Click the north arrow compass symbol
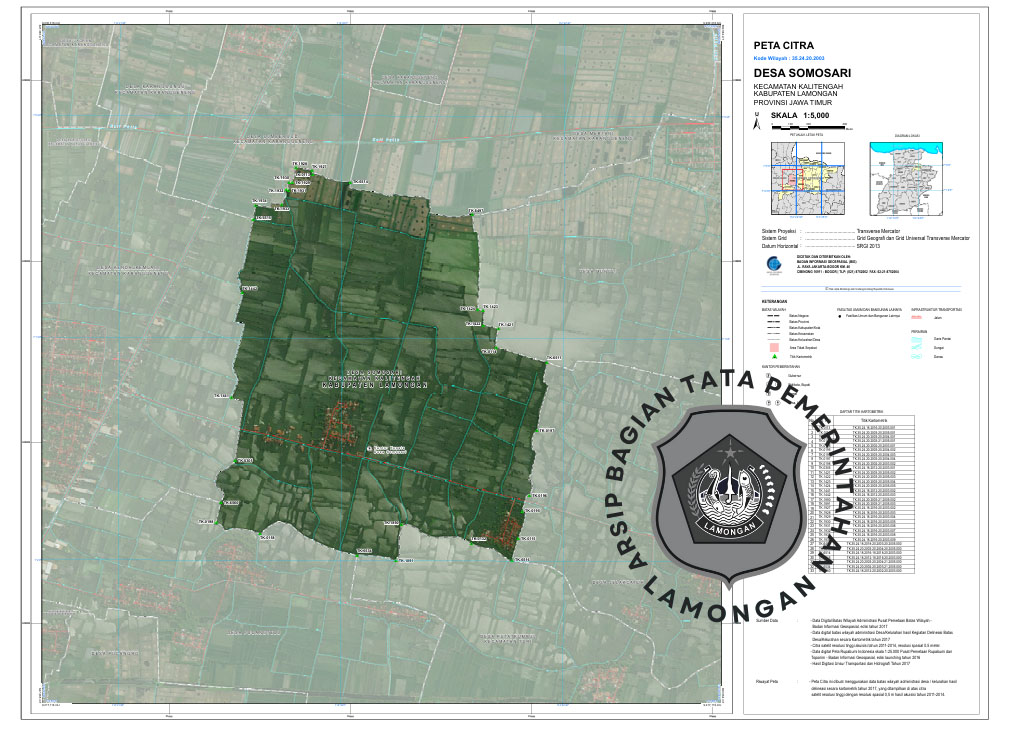 click(x=757, y=126)
